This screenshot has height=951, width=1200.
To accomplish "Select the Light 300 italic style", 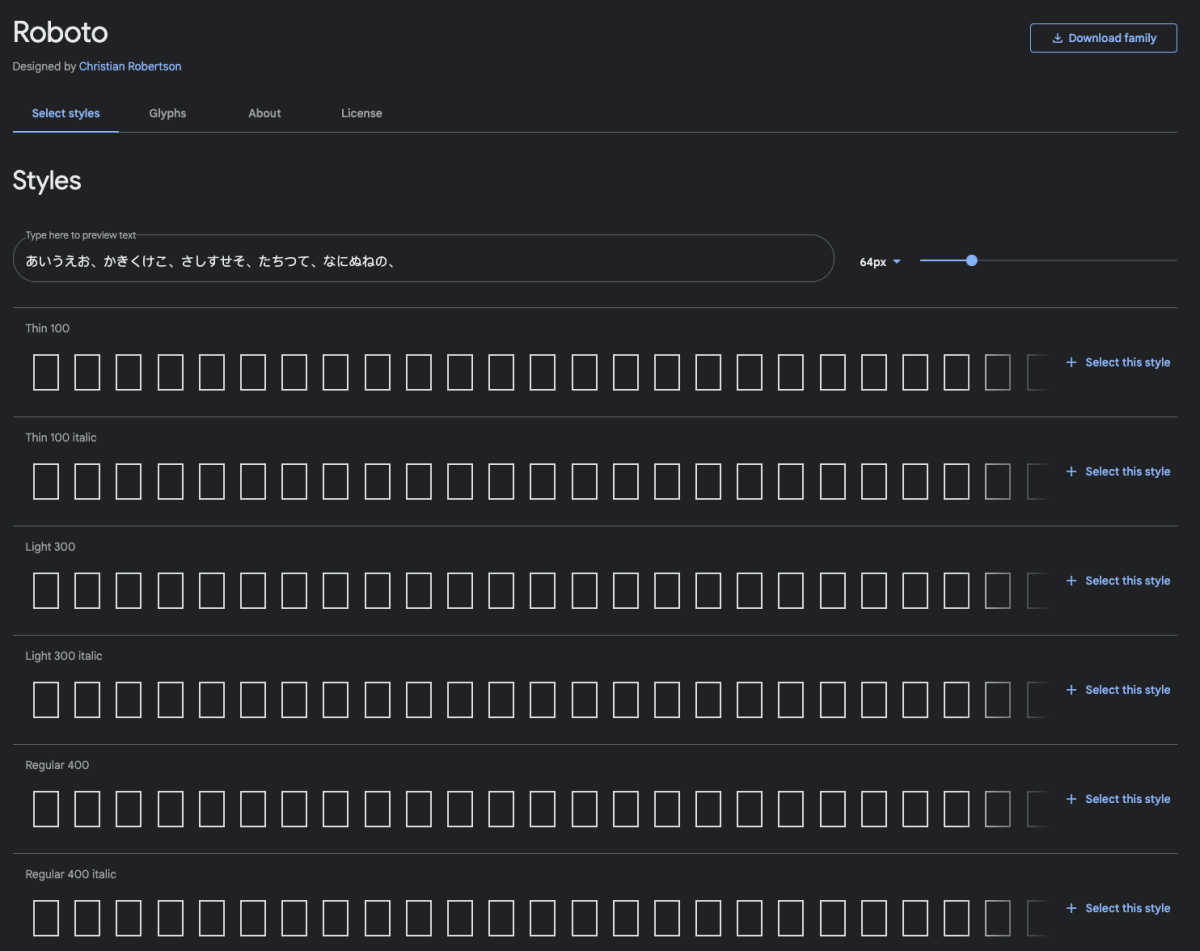I will click(x=1118, y=689).
